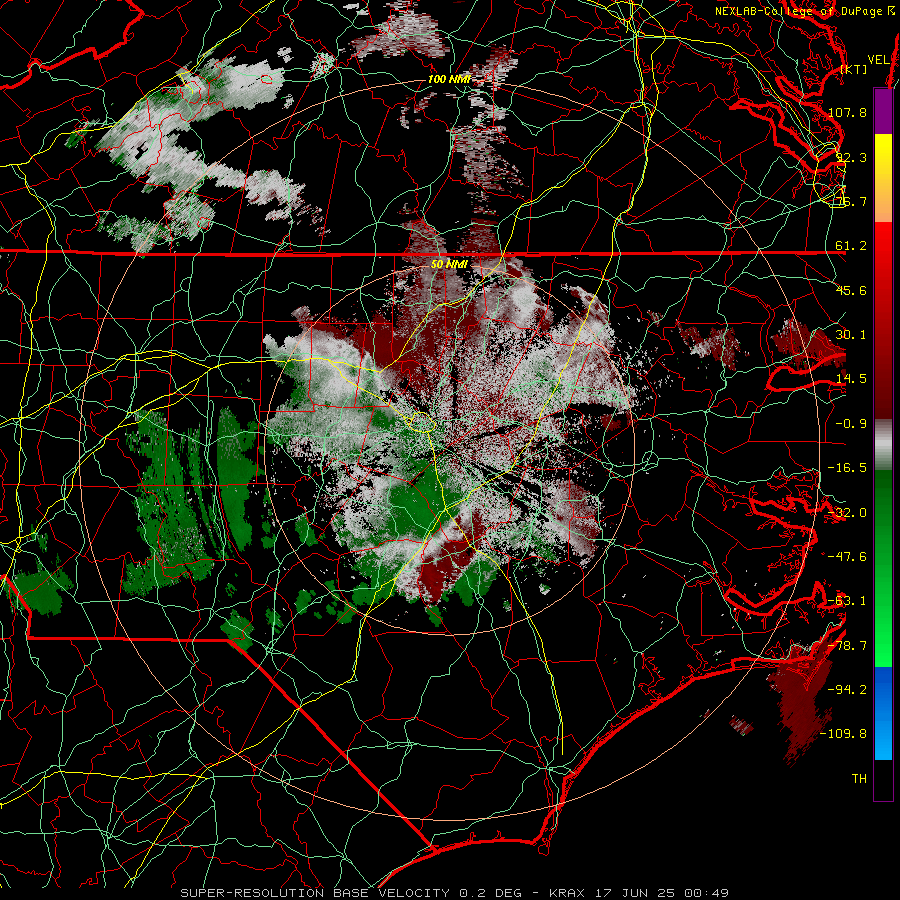Click the 50 NMI range ring label
This screenshot has height=900, width=900.
coord(449,264)
